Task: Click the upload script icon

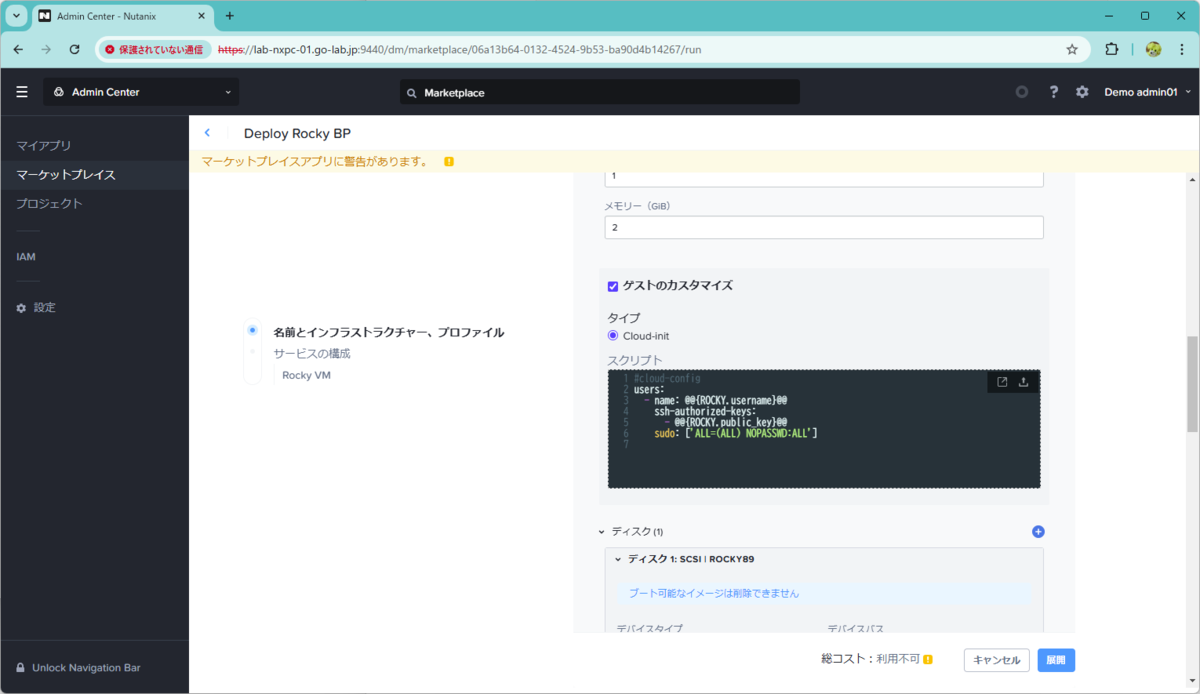Action: (x=1024, y=381)
